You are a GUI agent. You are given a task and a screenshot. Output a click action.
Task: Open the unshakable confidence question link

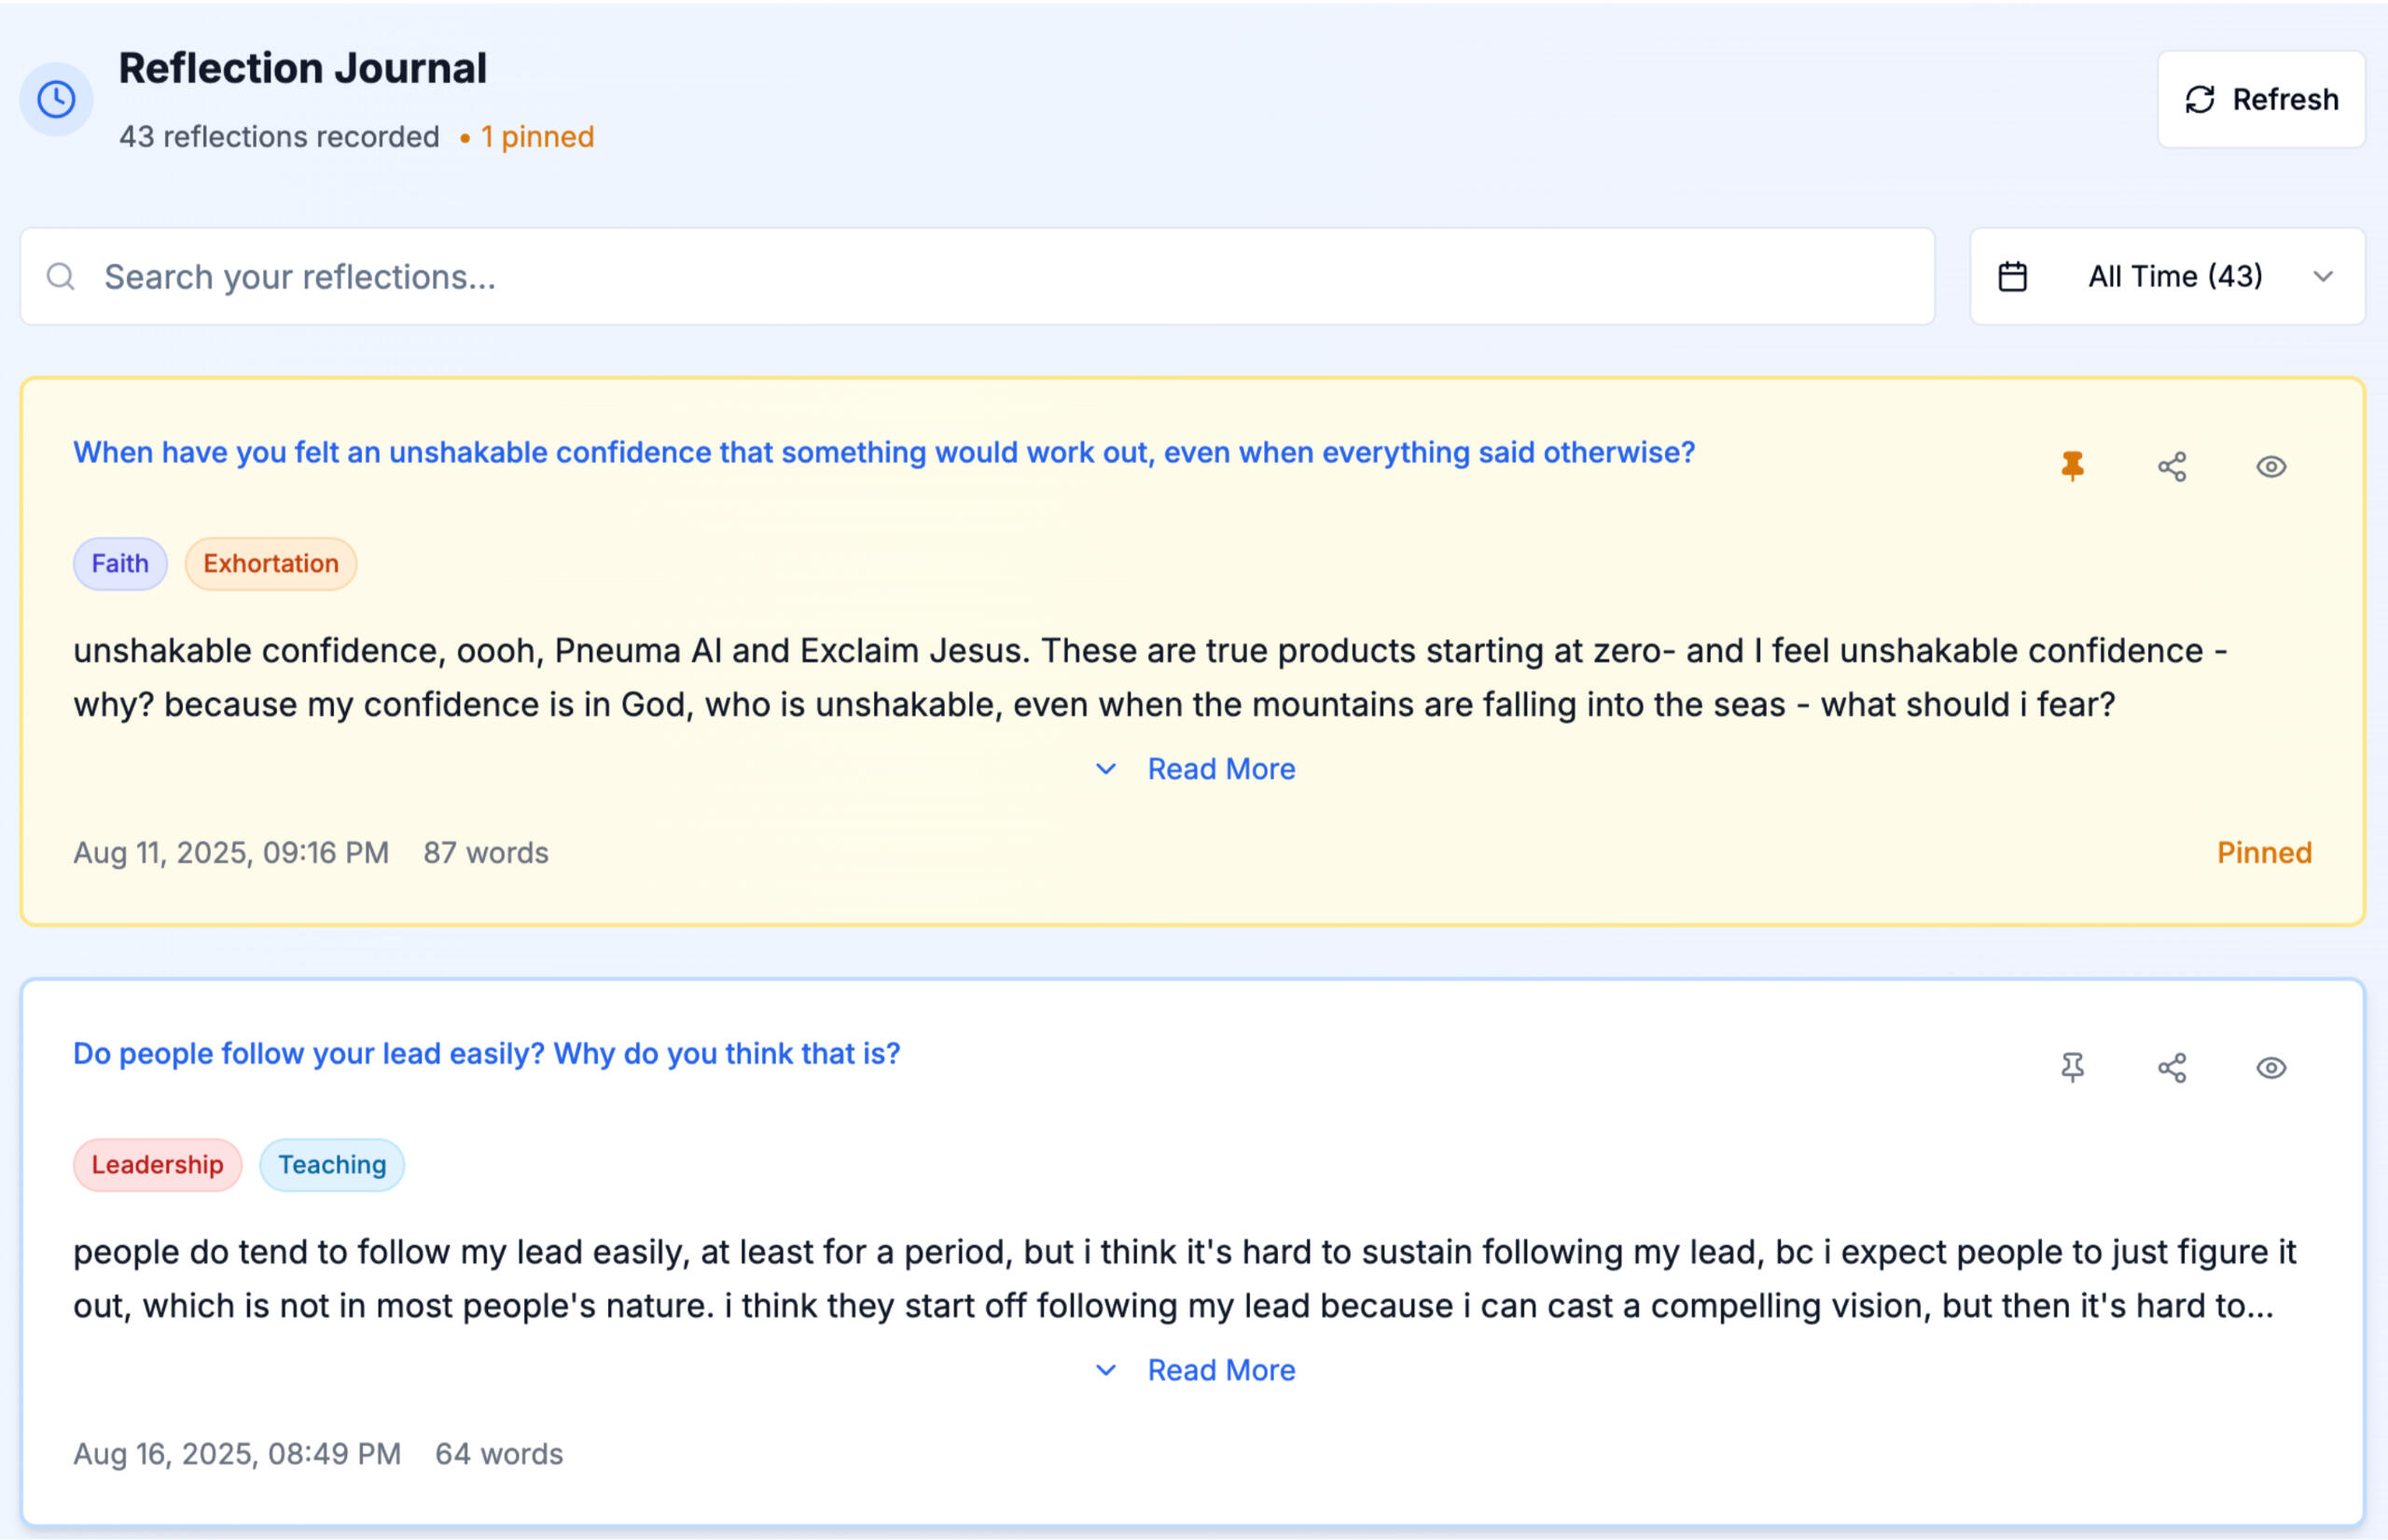click(883, 453)
